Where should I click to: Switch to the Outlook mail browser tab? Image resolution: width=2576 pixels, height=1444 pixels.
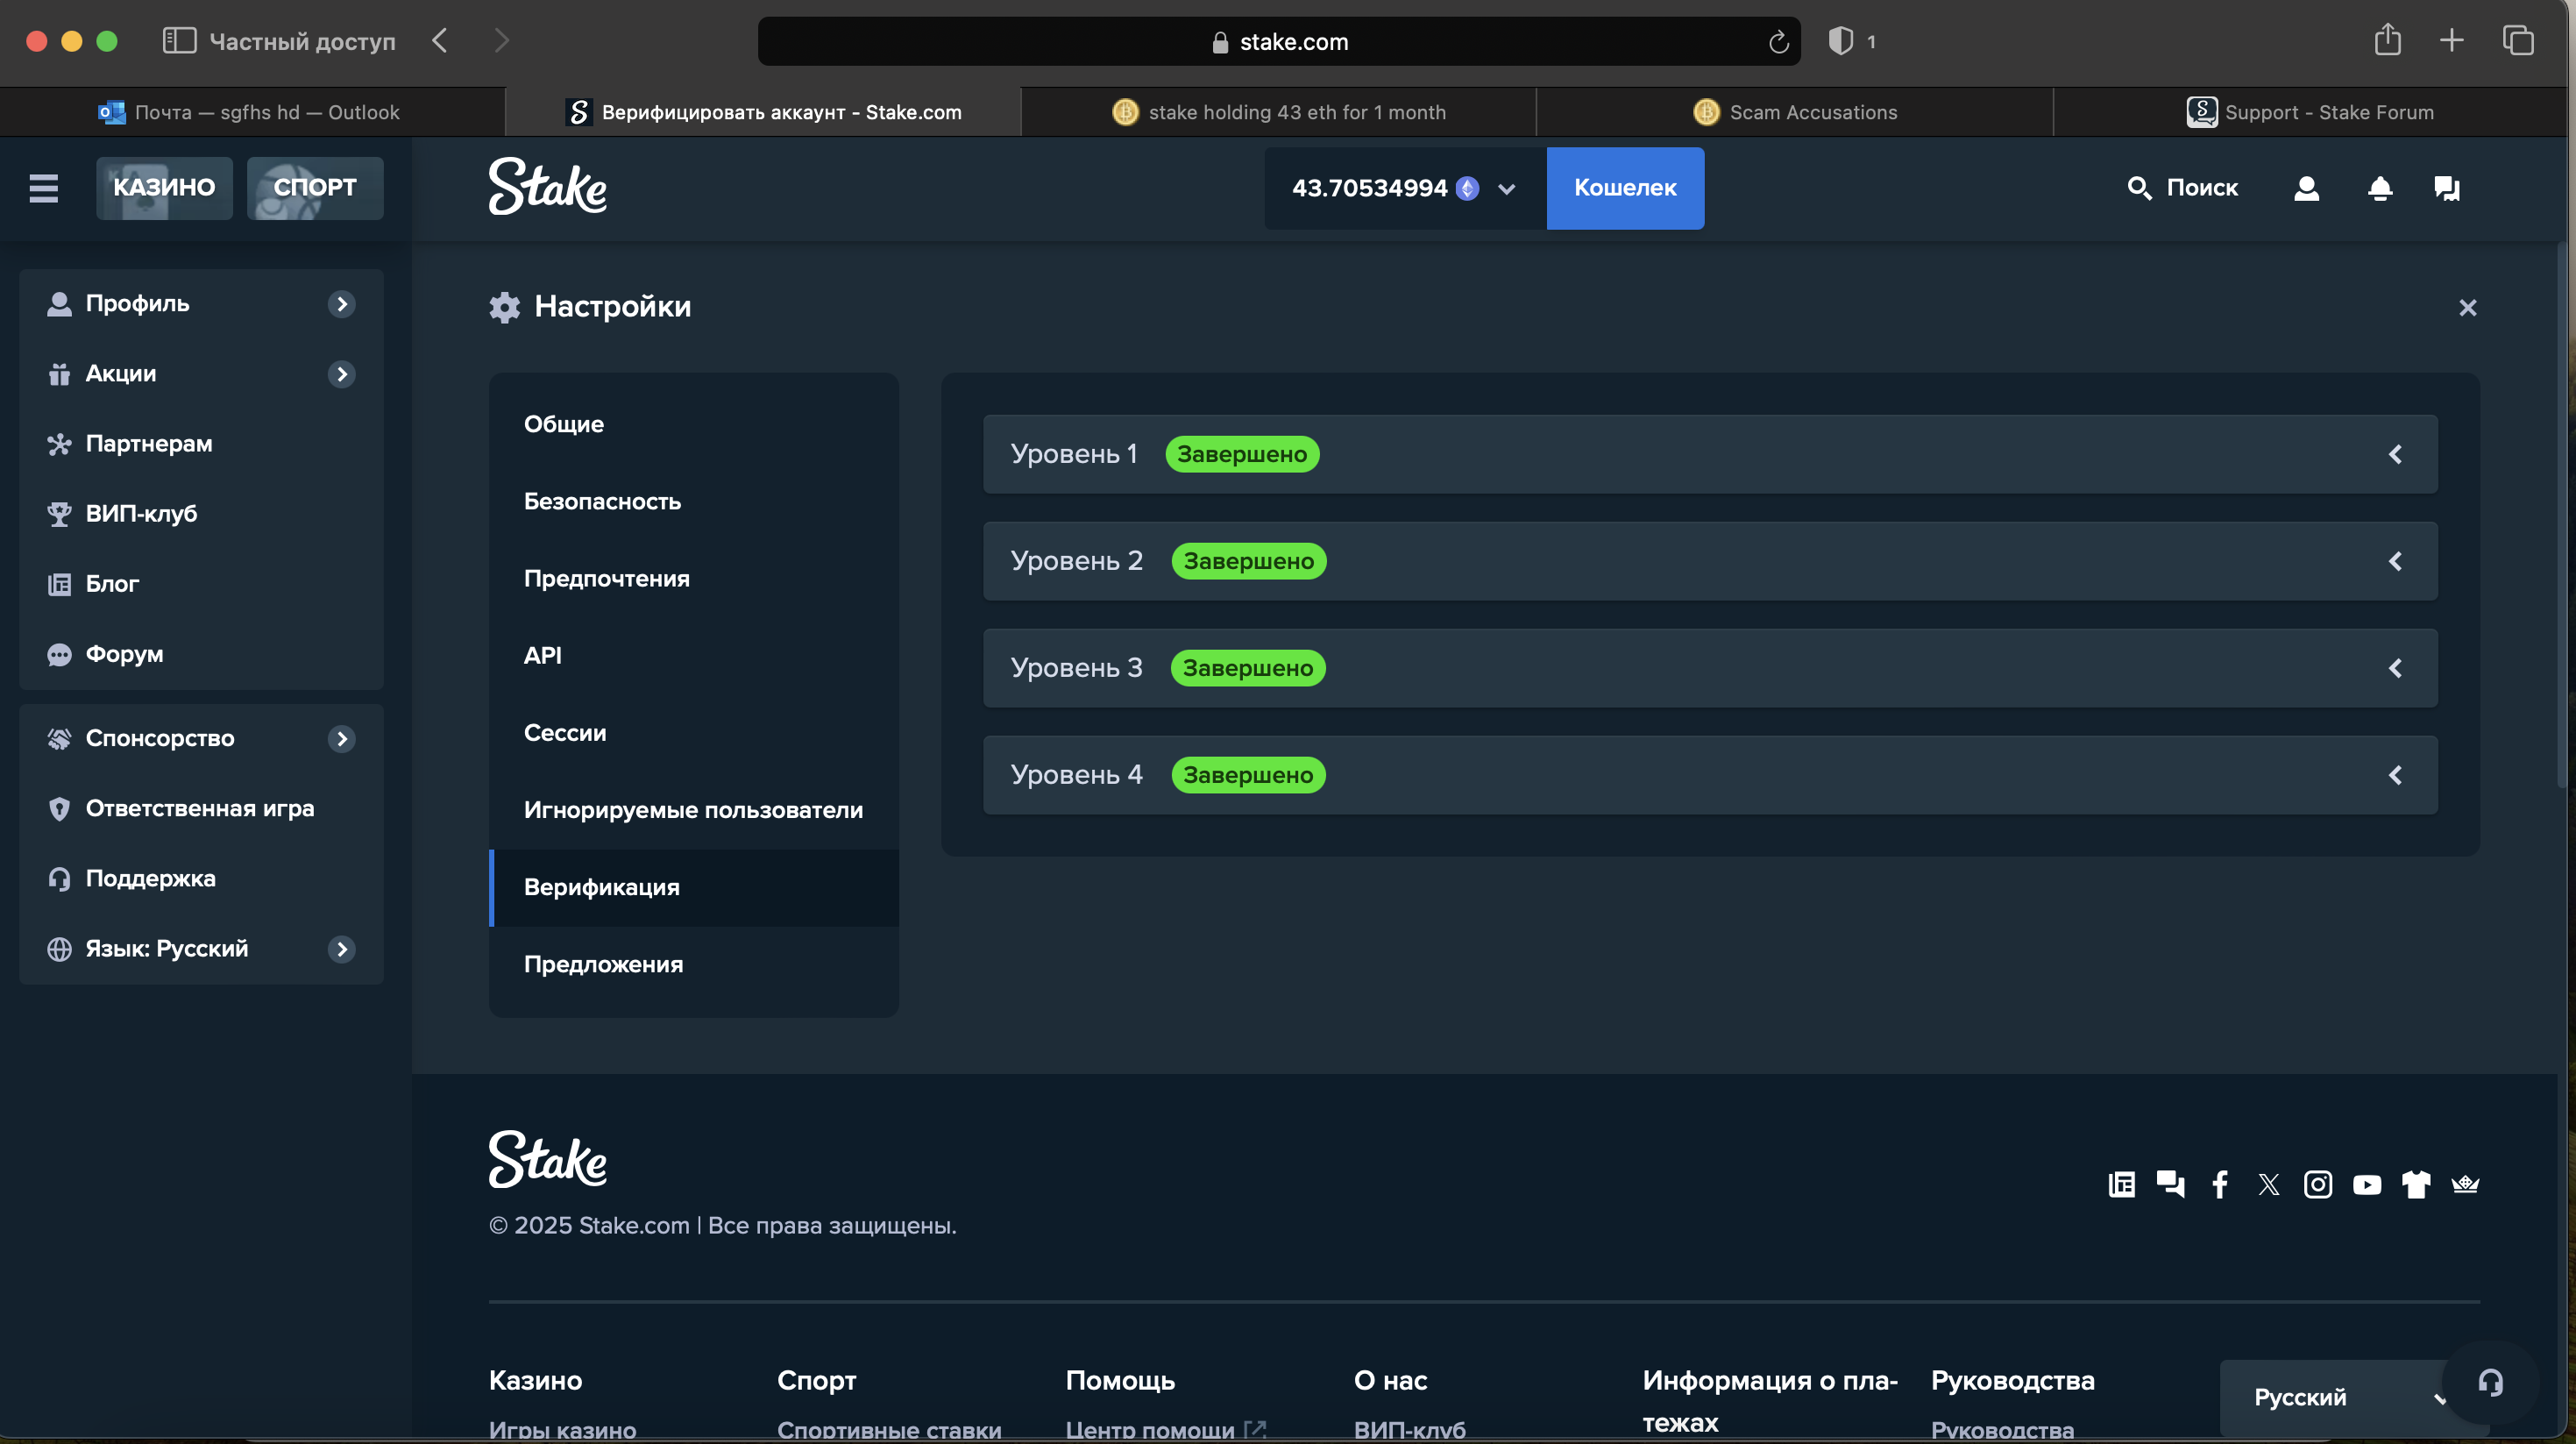pos(252,112)
